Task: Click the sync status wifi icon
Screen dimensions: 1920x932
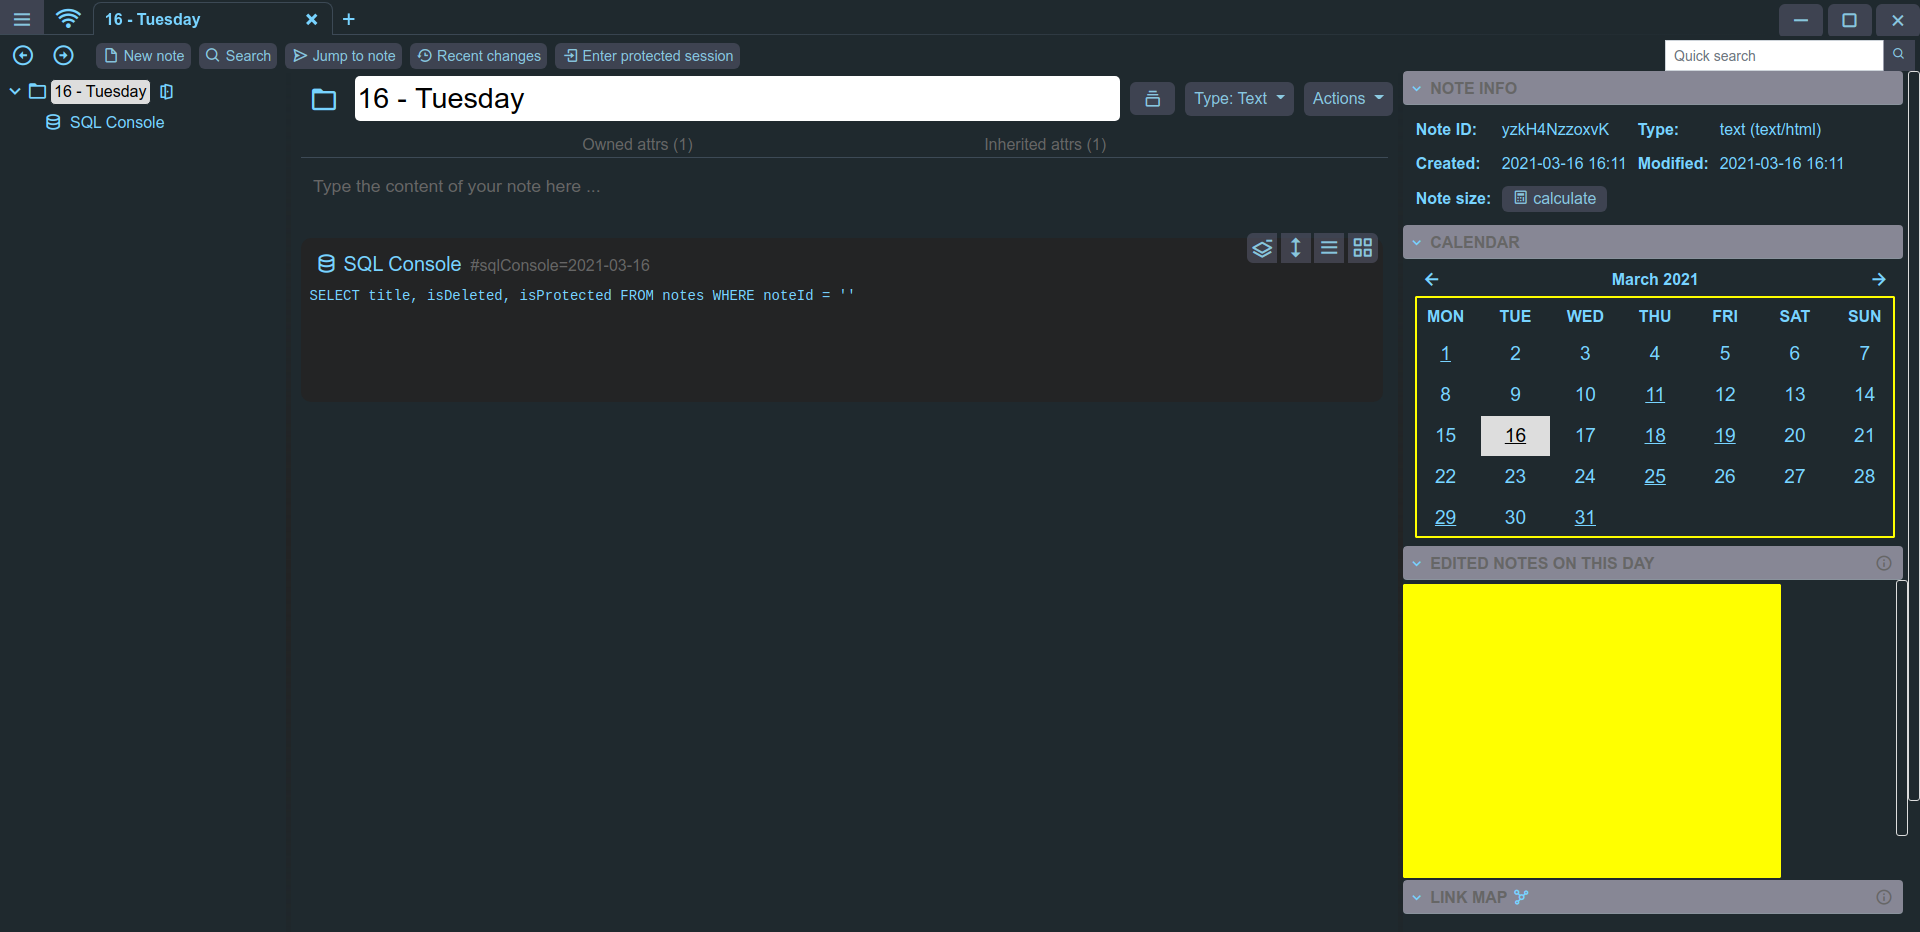Action: pyautogui.click(x=68, y=19)
